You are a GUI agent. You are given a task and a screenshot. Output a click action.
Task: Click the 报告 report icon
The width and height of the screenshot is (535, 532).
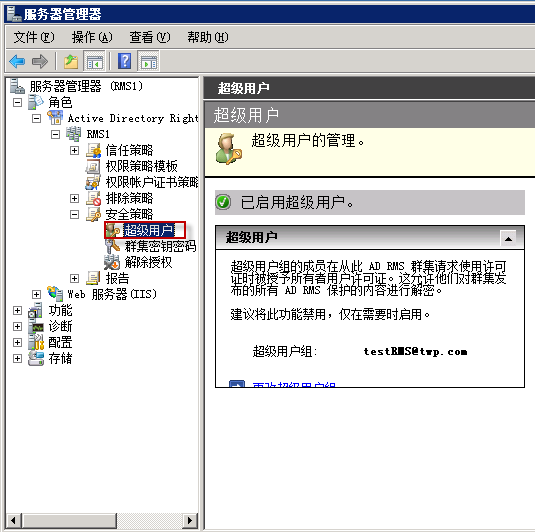(93, 278)
